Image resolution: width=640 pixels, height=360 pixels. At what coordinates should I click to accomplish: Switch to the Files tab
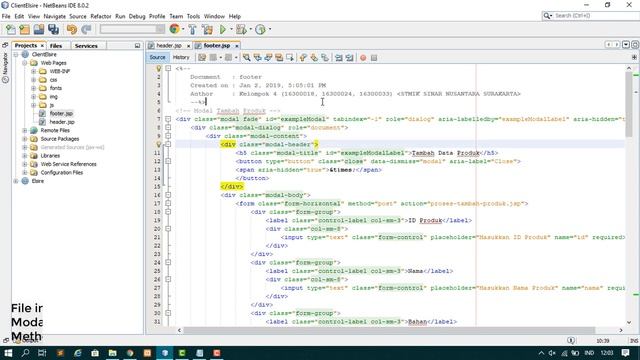click(x=56, y=46)
